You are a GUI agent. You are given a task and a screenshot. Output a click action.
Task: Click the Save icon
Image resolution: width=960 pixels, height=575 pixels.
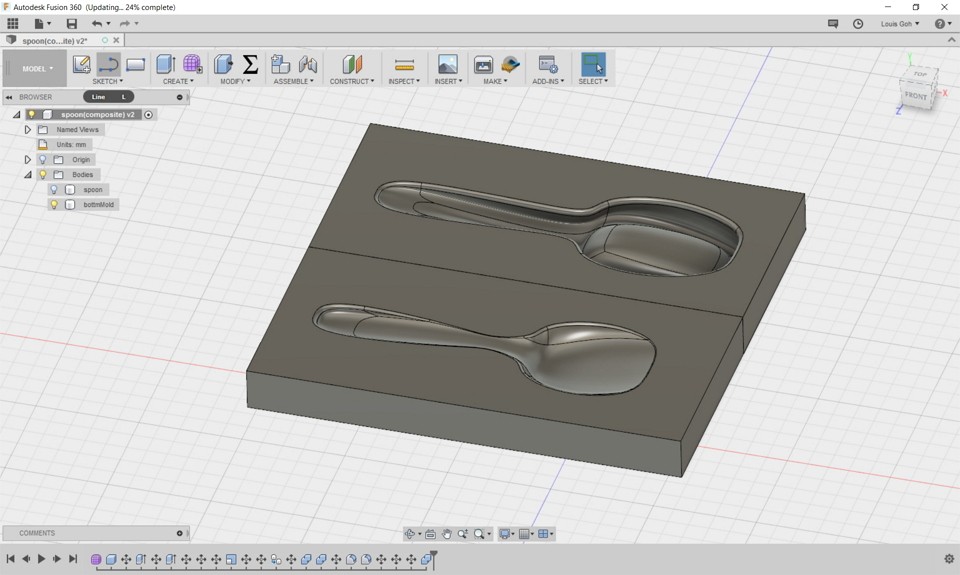click(x=72, y=24)
